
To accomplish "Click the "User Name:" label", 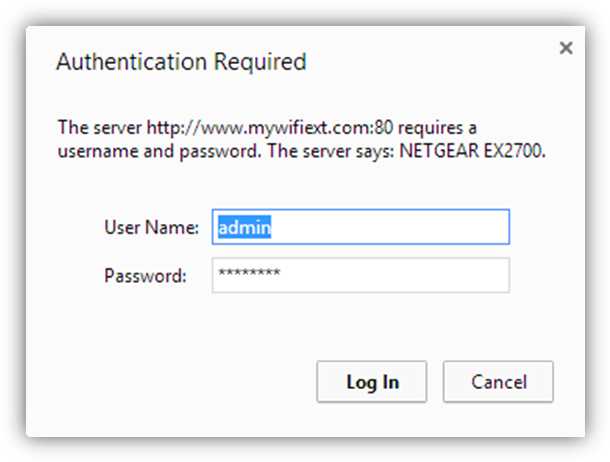I will pyautogui.click(x=152, y=227).
